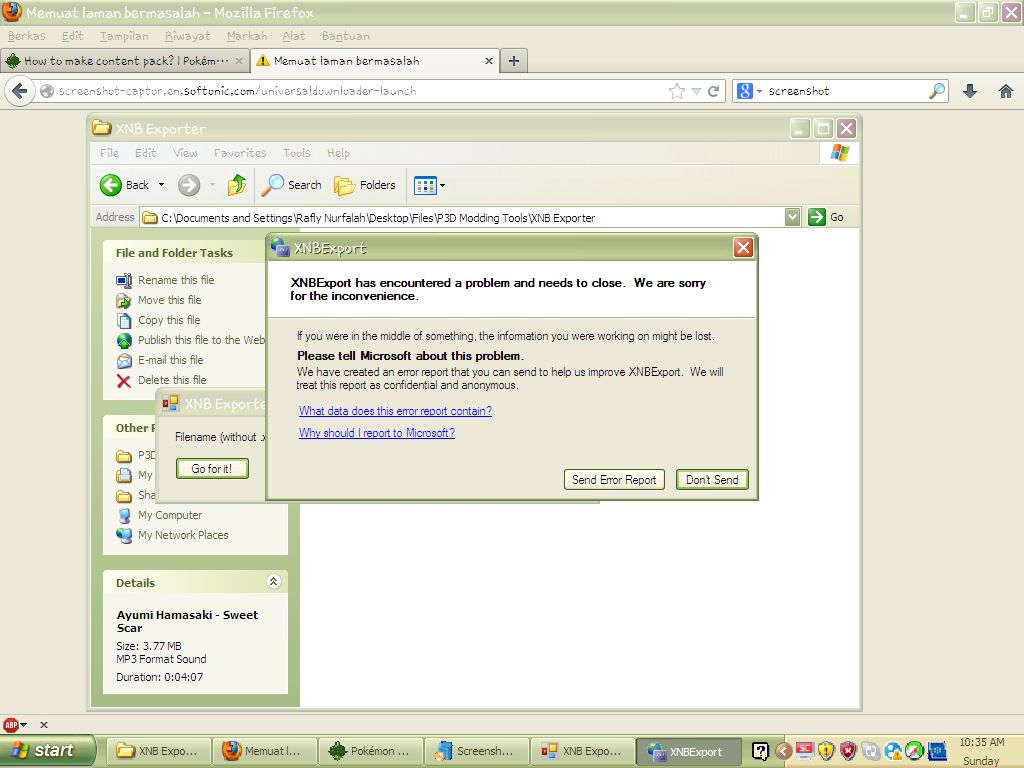Go to Firefox home page icon

click(1006, 91)
